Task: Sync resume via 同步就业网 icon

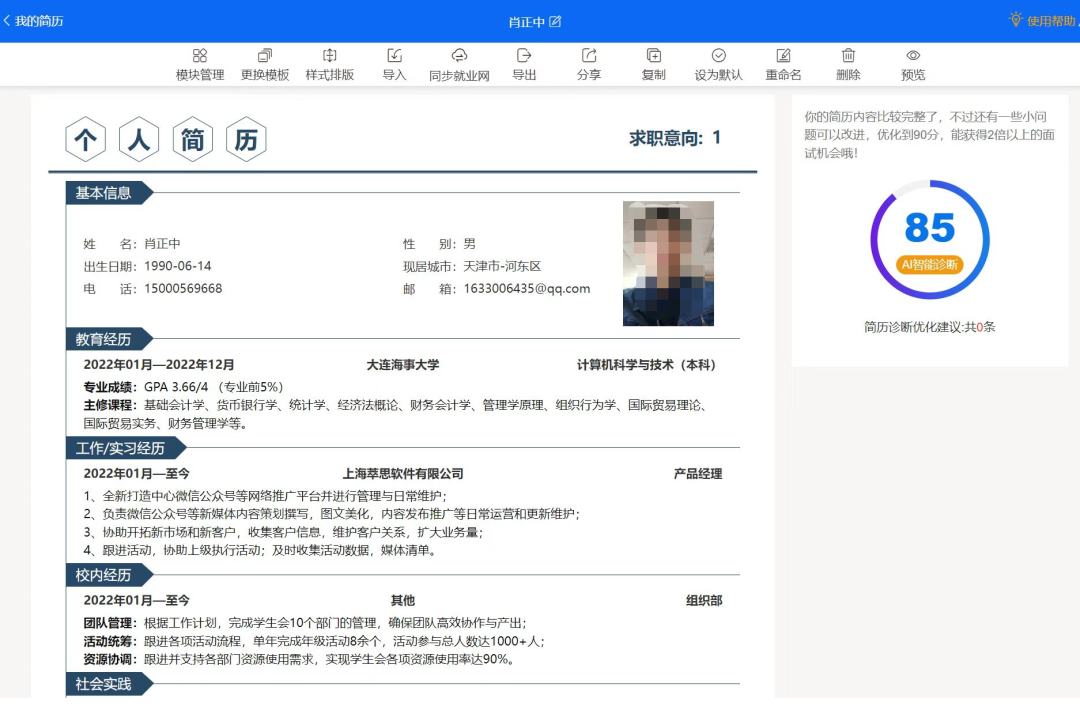Action: [459, 56]
